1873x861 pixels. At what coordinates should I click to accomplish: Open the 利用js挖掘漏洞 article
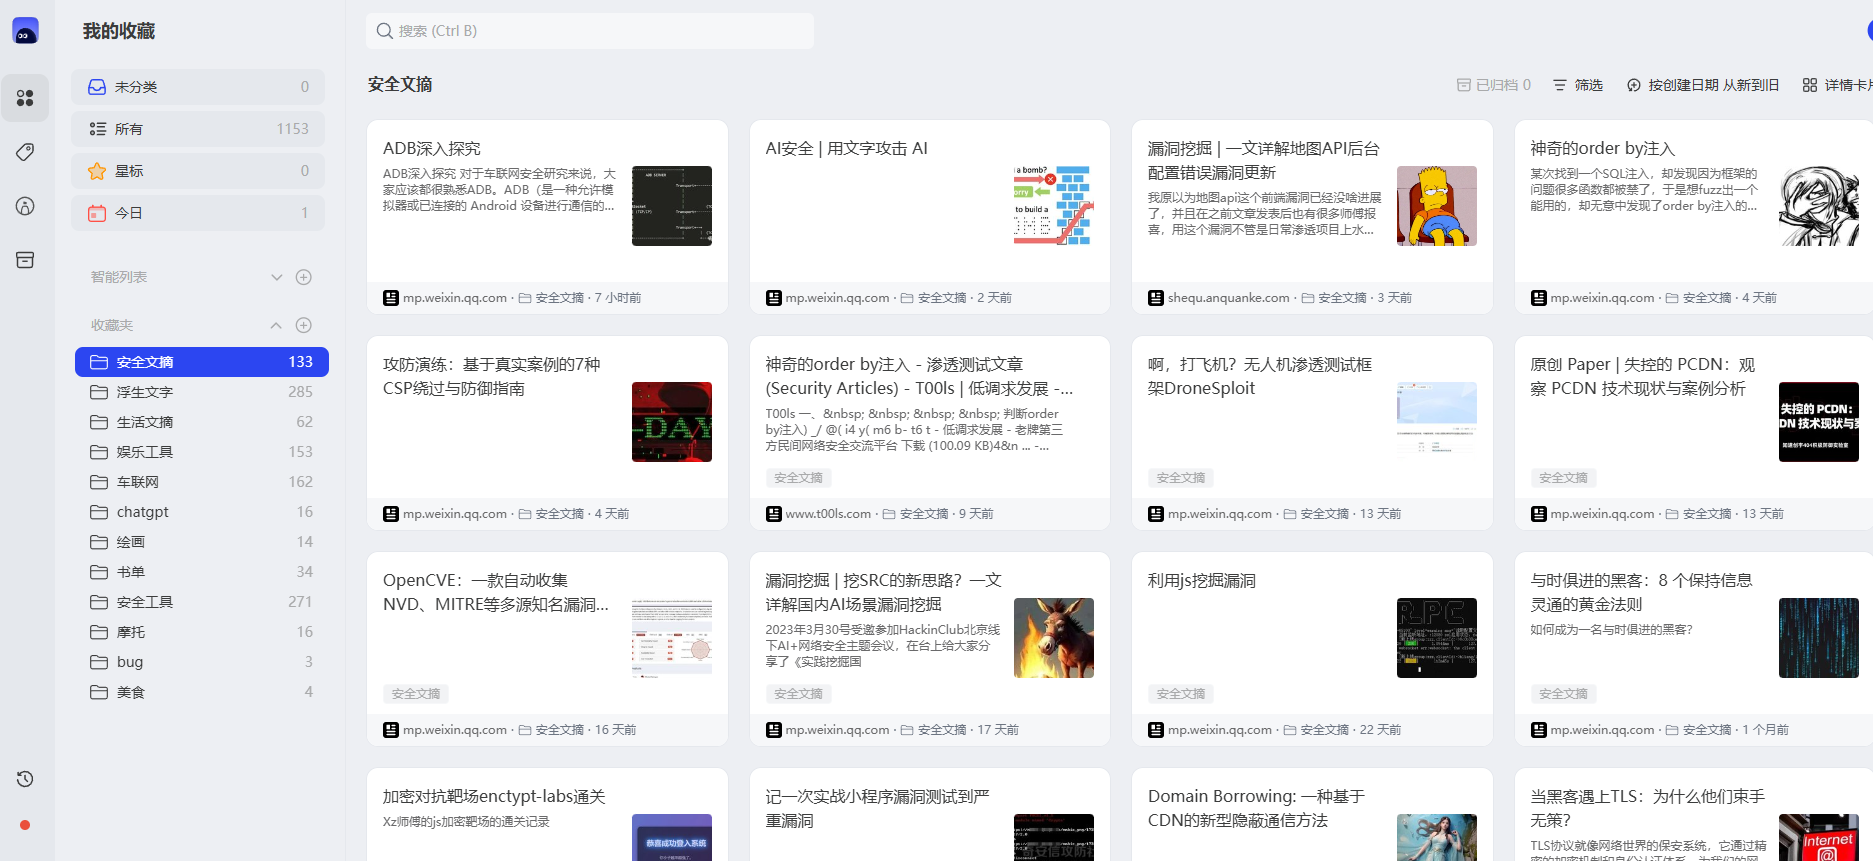[x=1202, y=580]
